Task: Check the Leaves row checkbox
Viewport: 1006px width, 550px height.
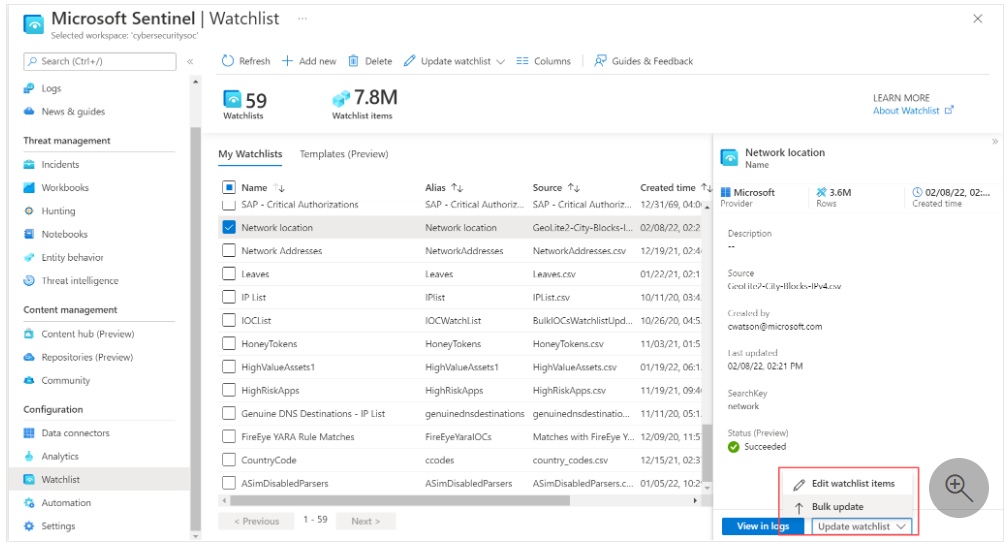Action: 228,273
